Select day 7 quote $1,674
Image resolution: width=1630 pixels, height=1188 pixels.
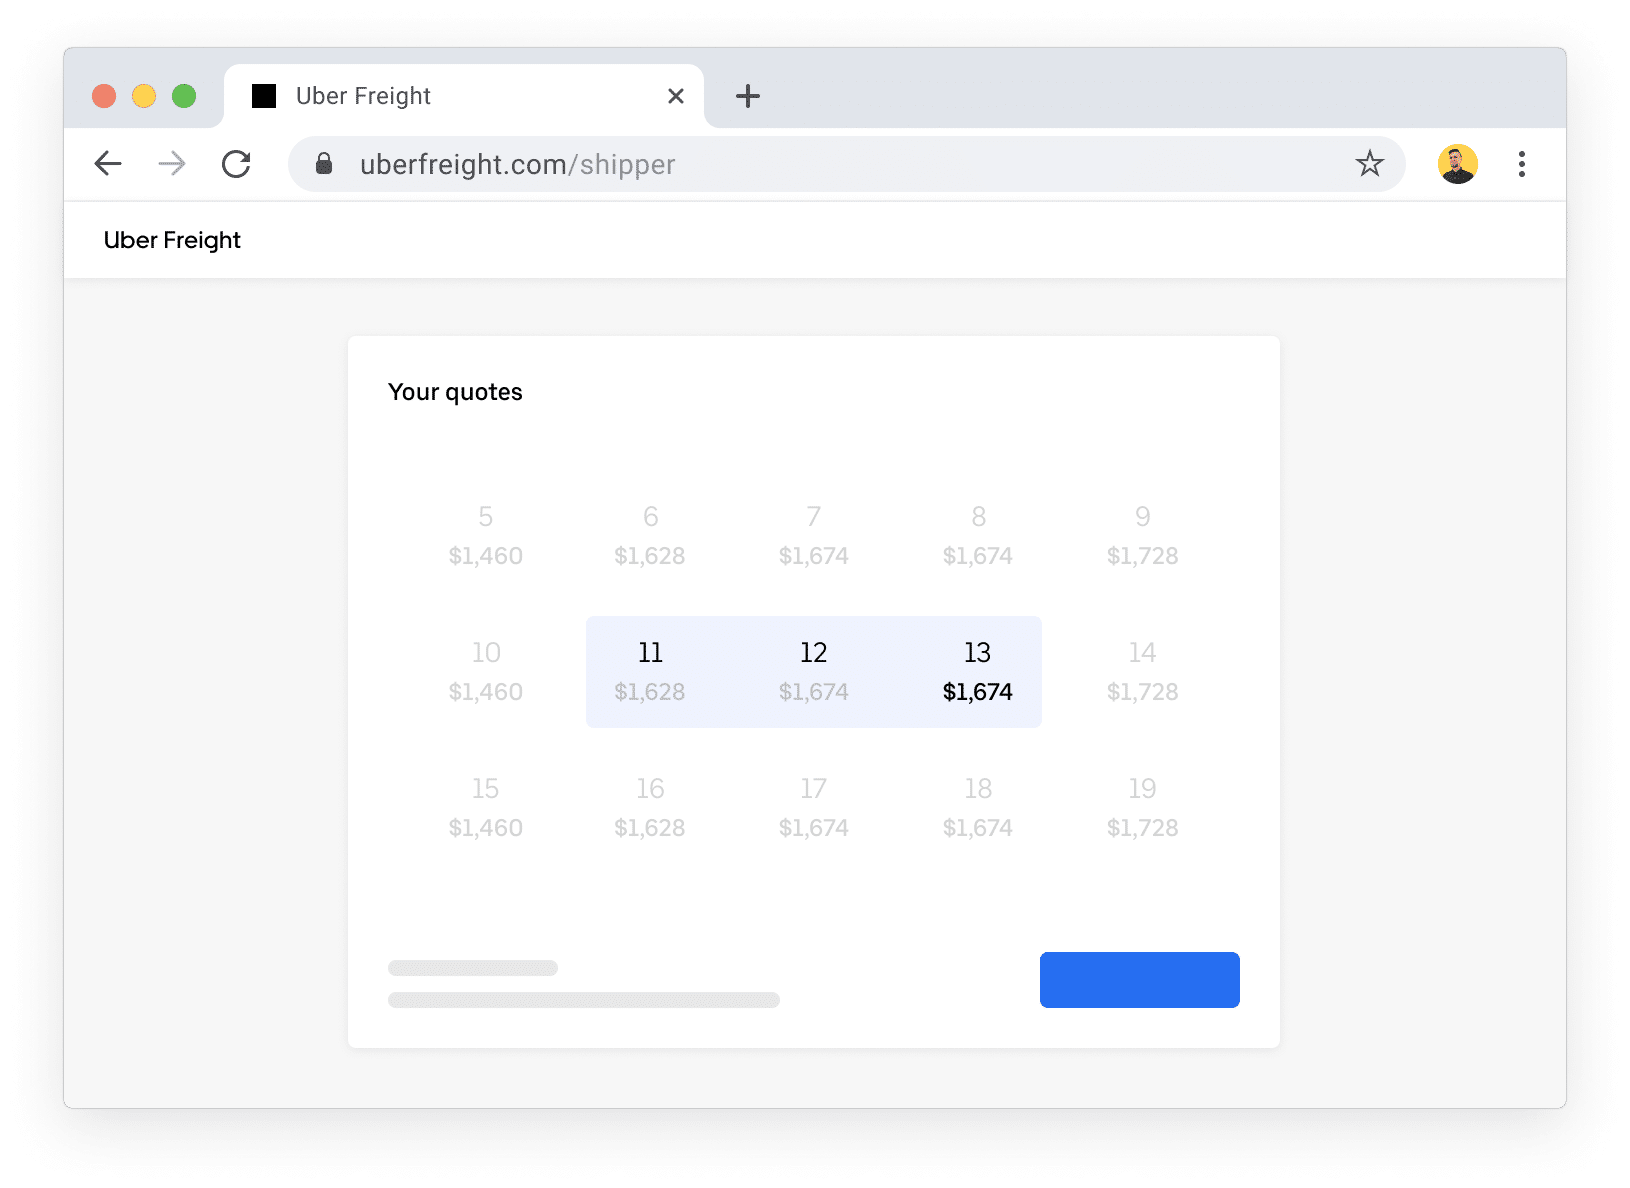(814, 536)
